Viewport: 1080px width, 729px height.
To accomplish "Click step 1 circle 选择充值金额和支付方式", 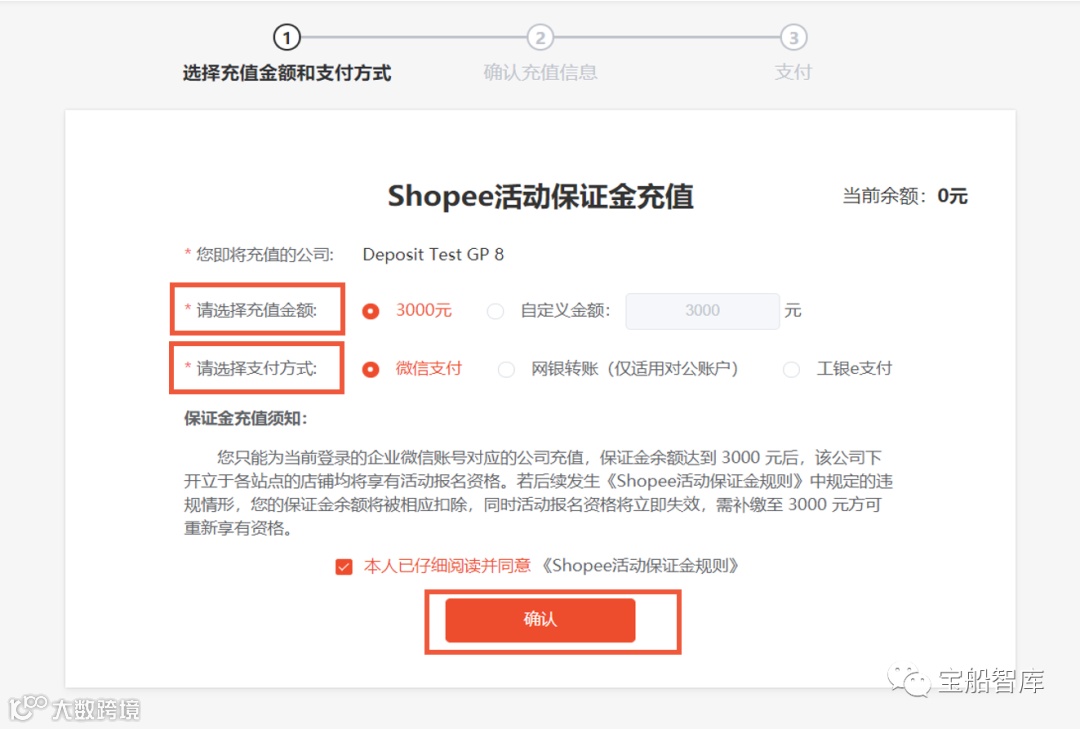I will point(287,37).
